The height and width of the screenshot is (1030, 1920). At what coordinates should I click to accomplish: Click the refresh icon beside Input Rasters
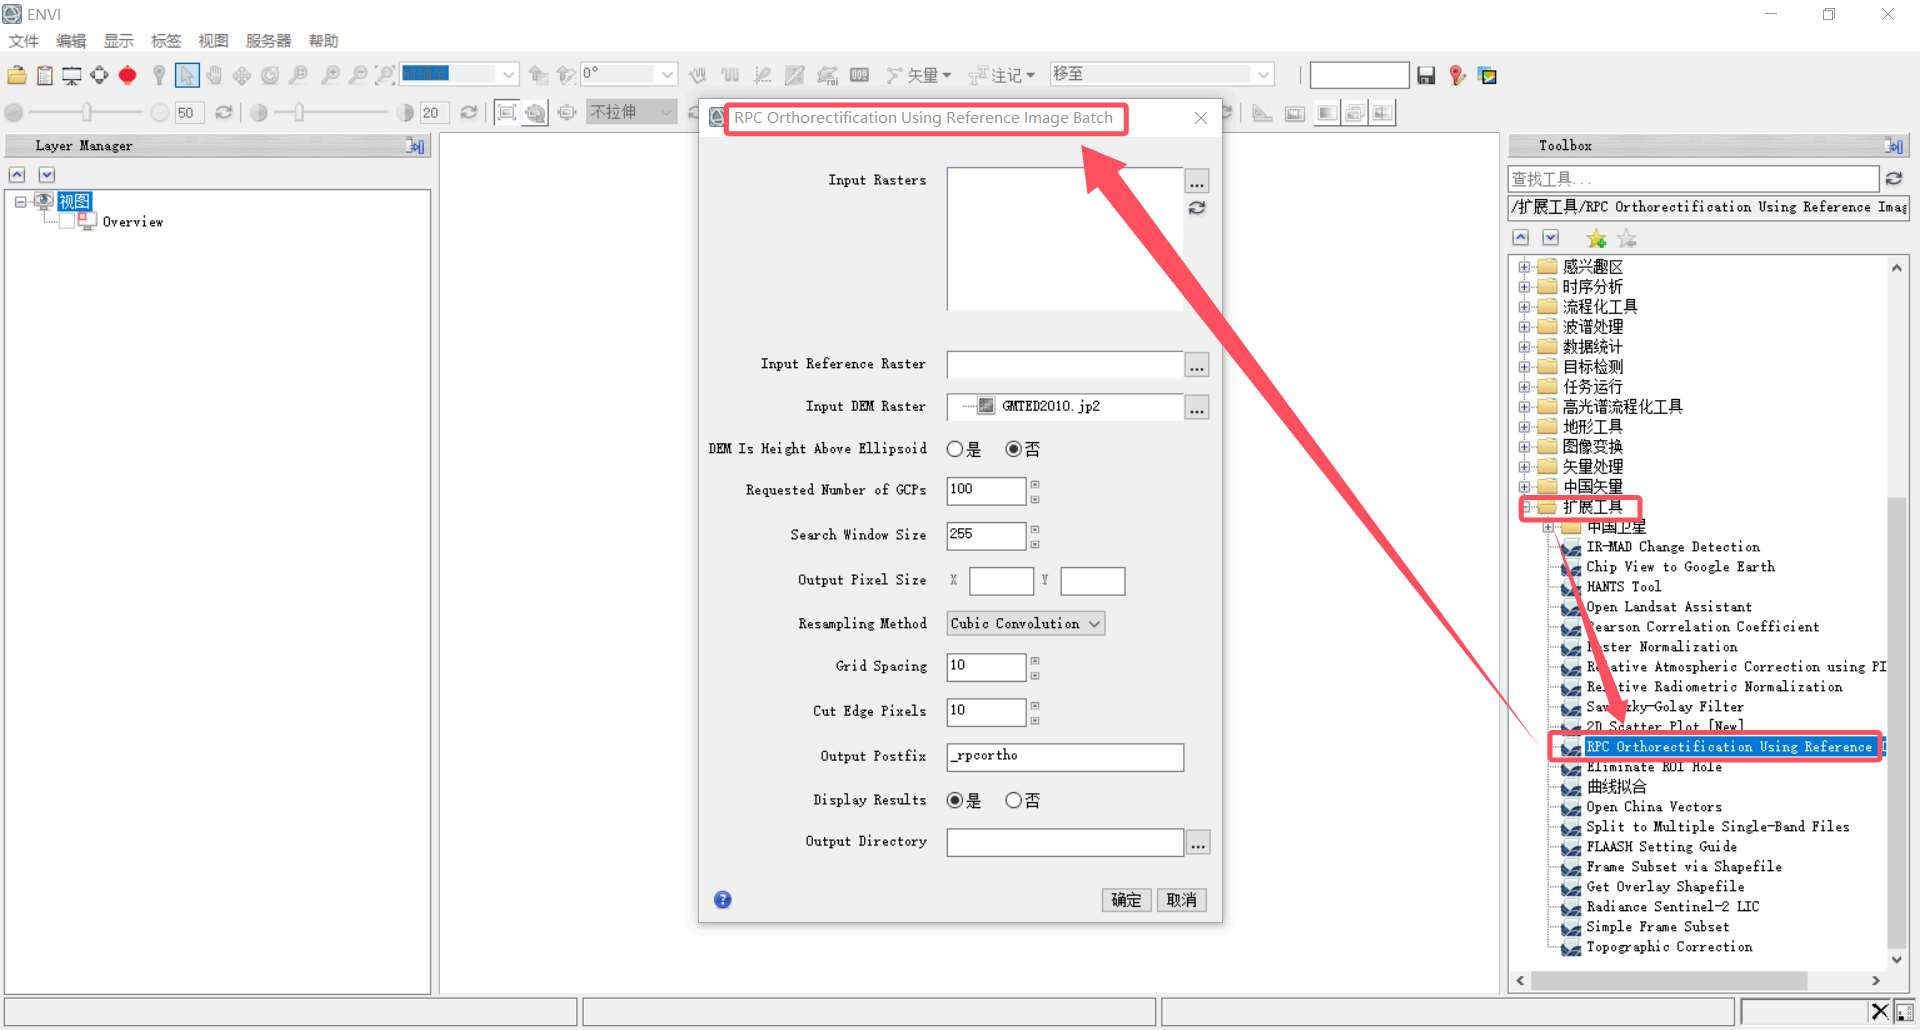pos(1197,208)
